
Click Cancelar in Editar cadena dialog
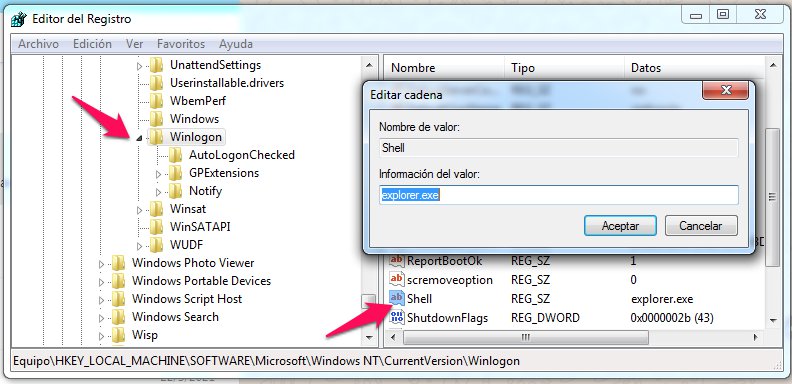[701, 226]
